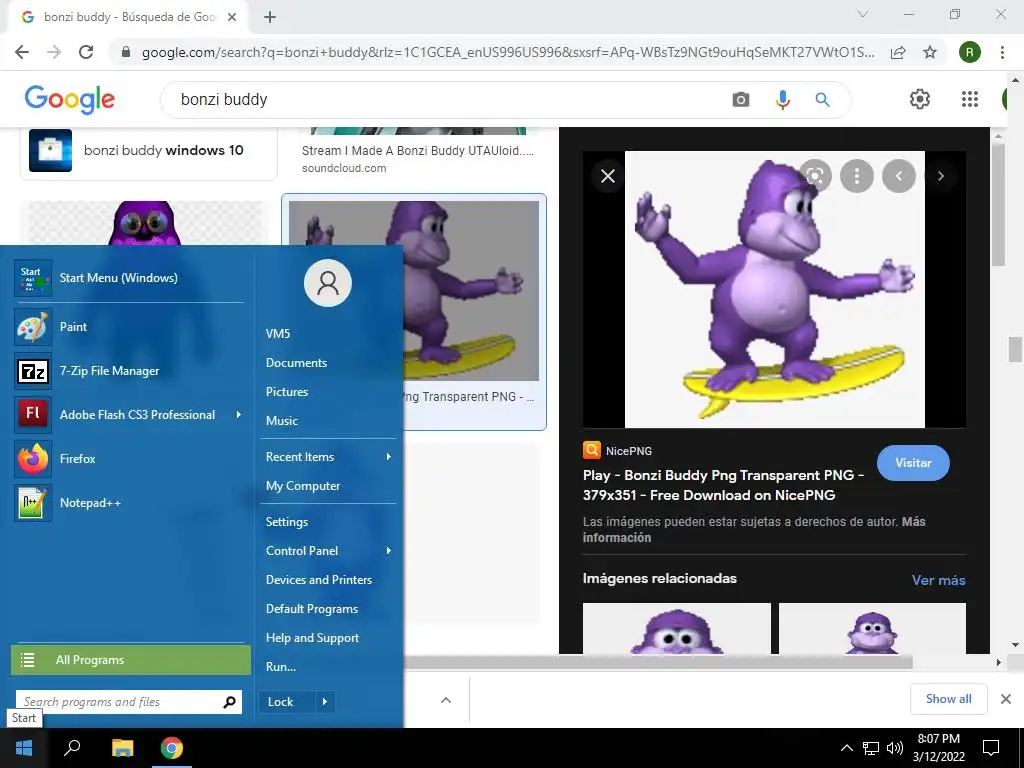Open Pictures from start menu
Viewport: 1024px width, 768px height.
point(287,392)
